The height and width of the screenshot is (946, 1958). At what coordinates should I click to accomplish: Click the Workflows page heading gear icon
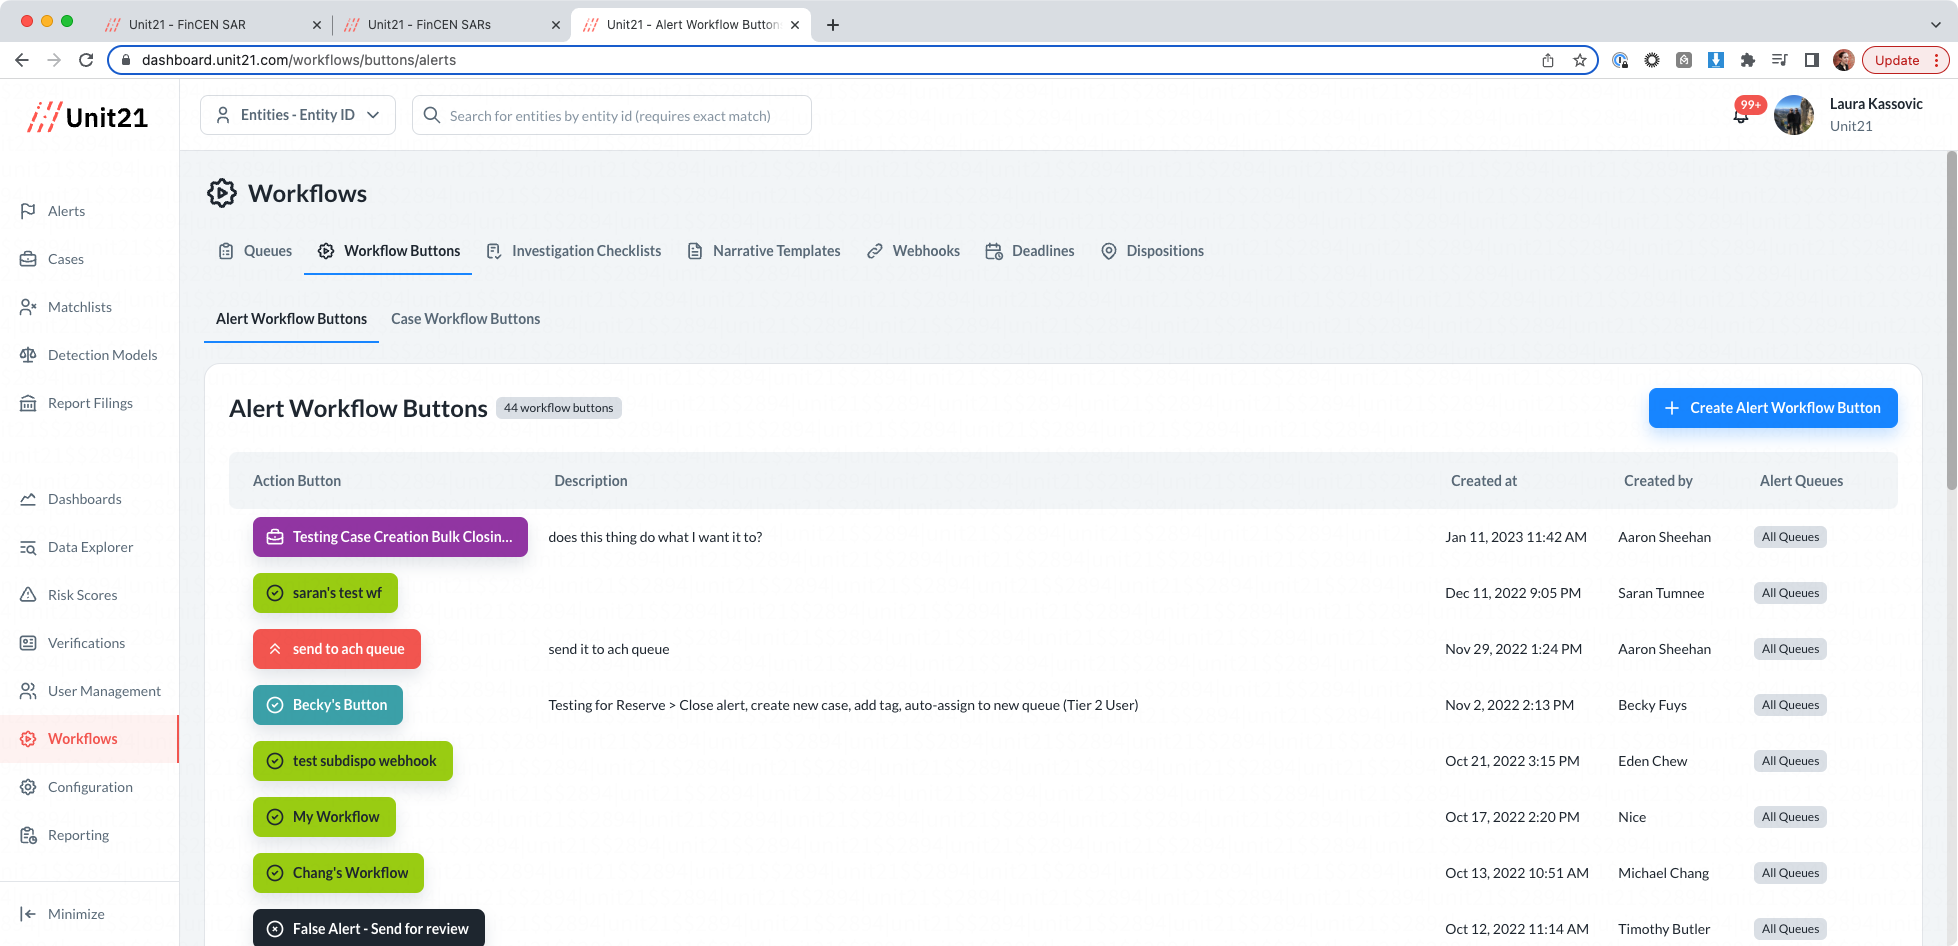click(222, 193)
